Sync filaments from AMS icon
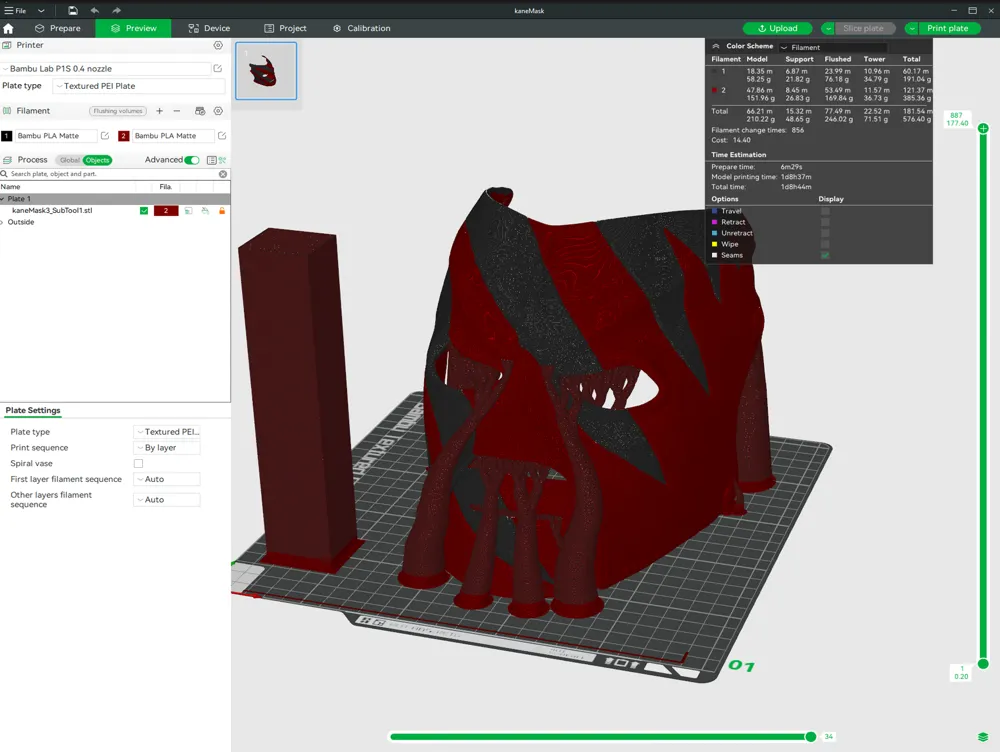 point(200,111)
